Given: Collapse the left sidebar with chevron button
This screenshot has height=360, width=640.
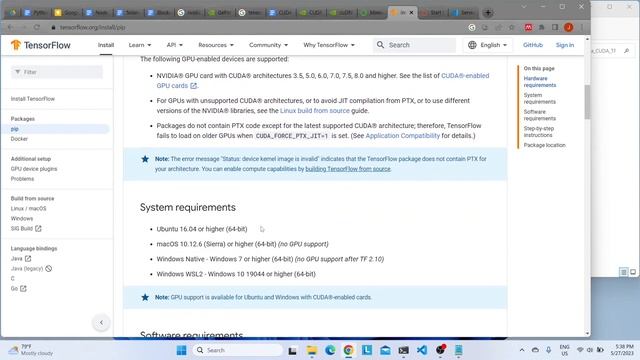Looking at the screenshot, I should coord(101,322).
